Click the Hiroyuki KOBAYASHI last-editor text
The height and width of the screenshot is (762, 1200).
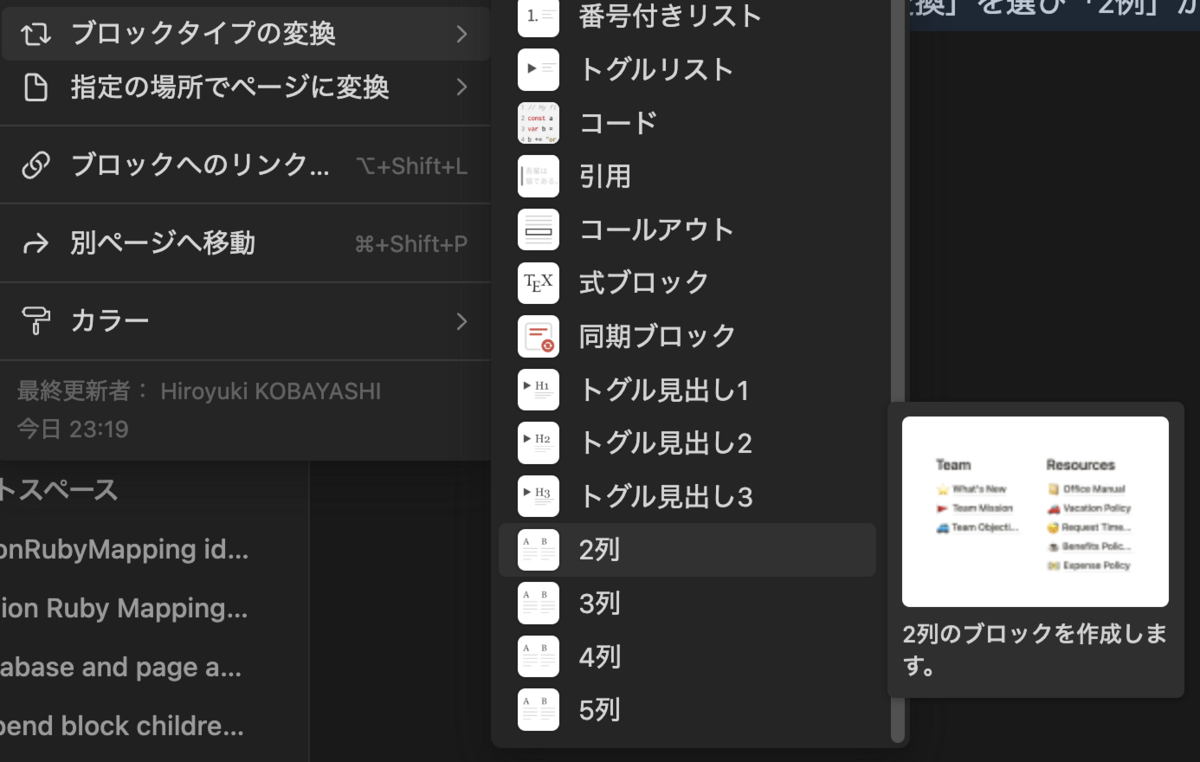[271, 391]
